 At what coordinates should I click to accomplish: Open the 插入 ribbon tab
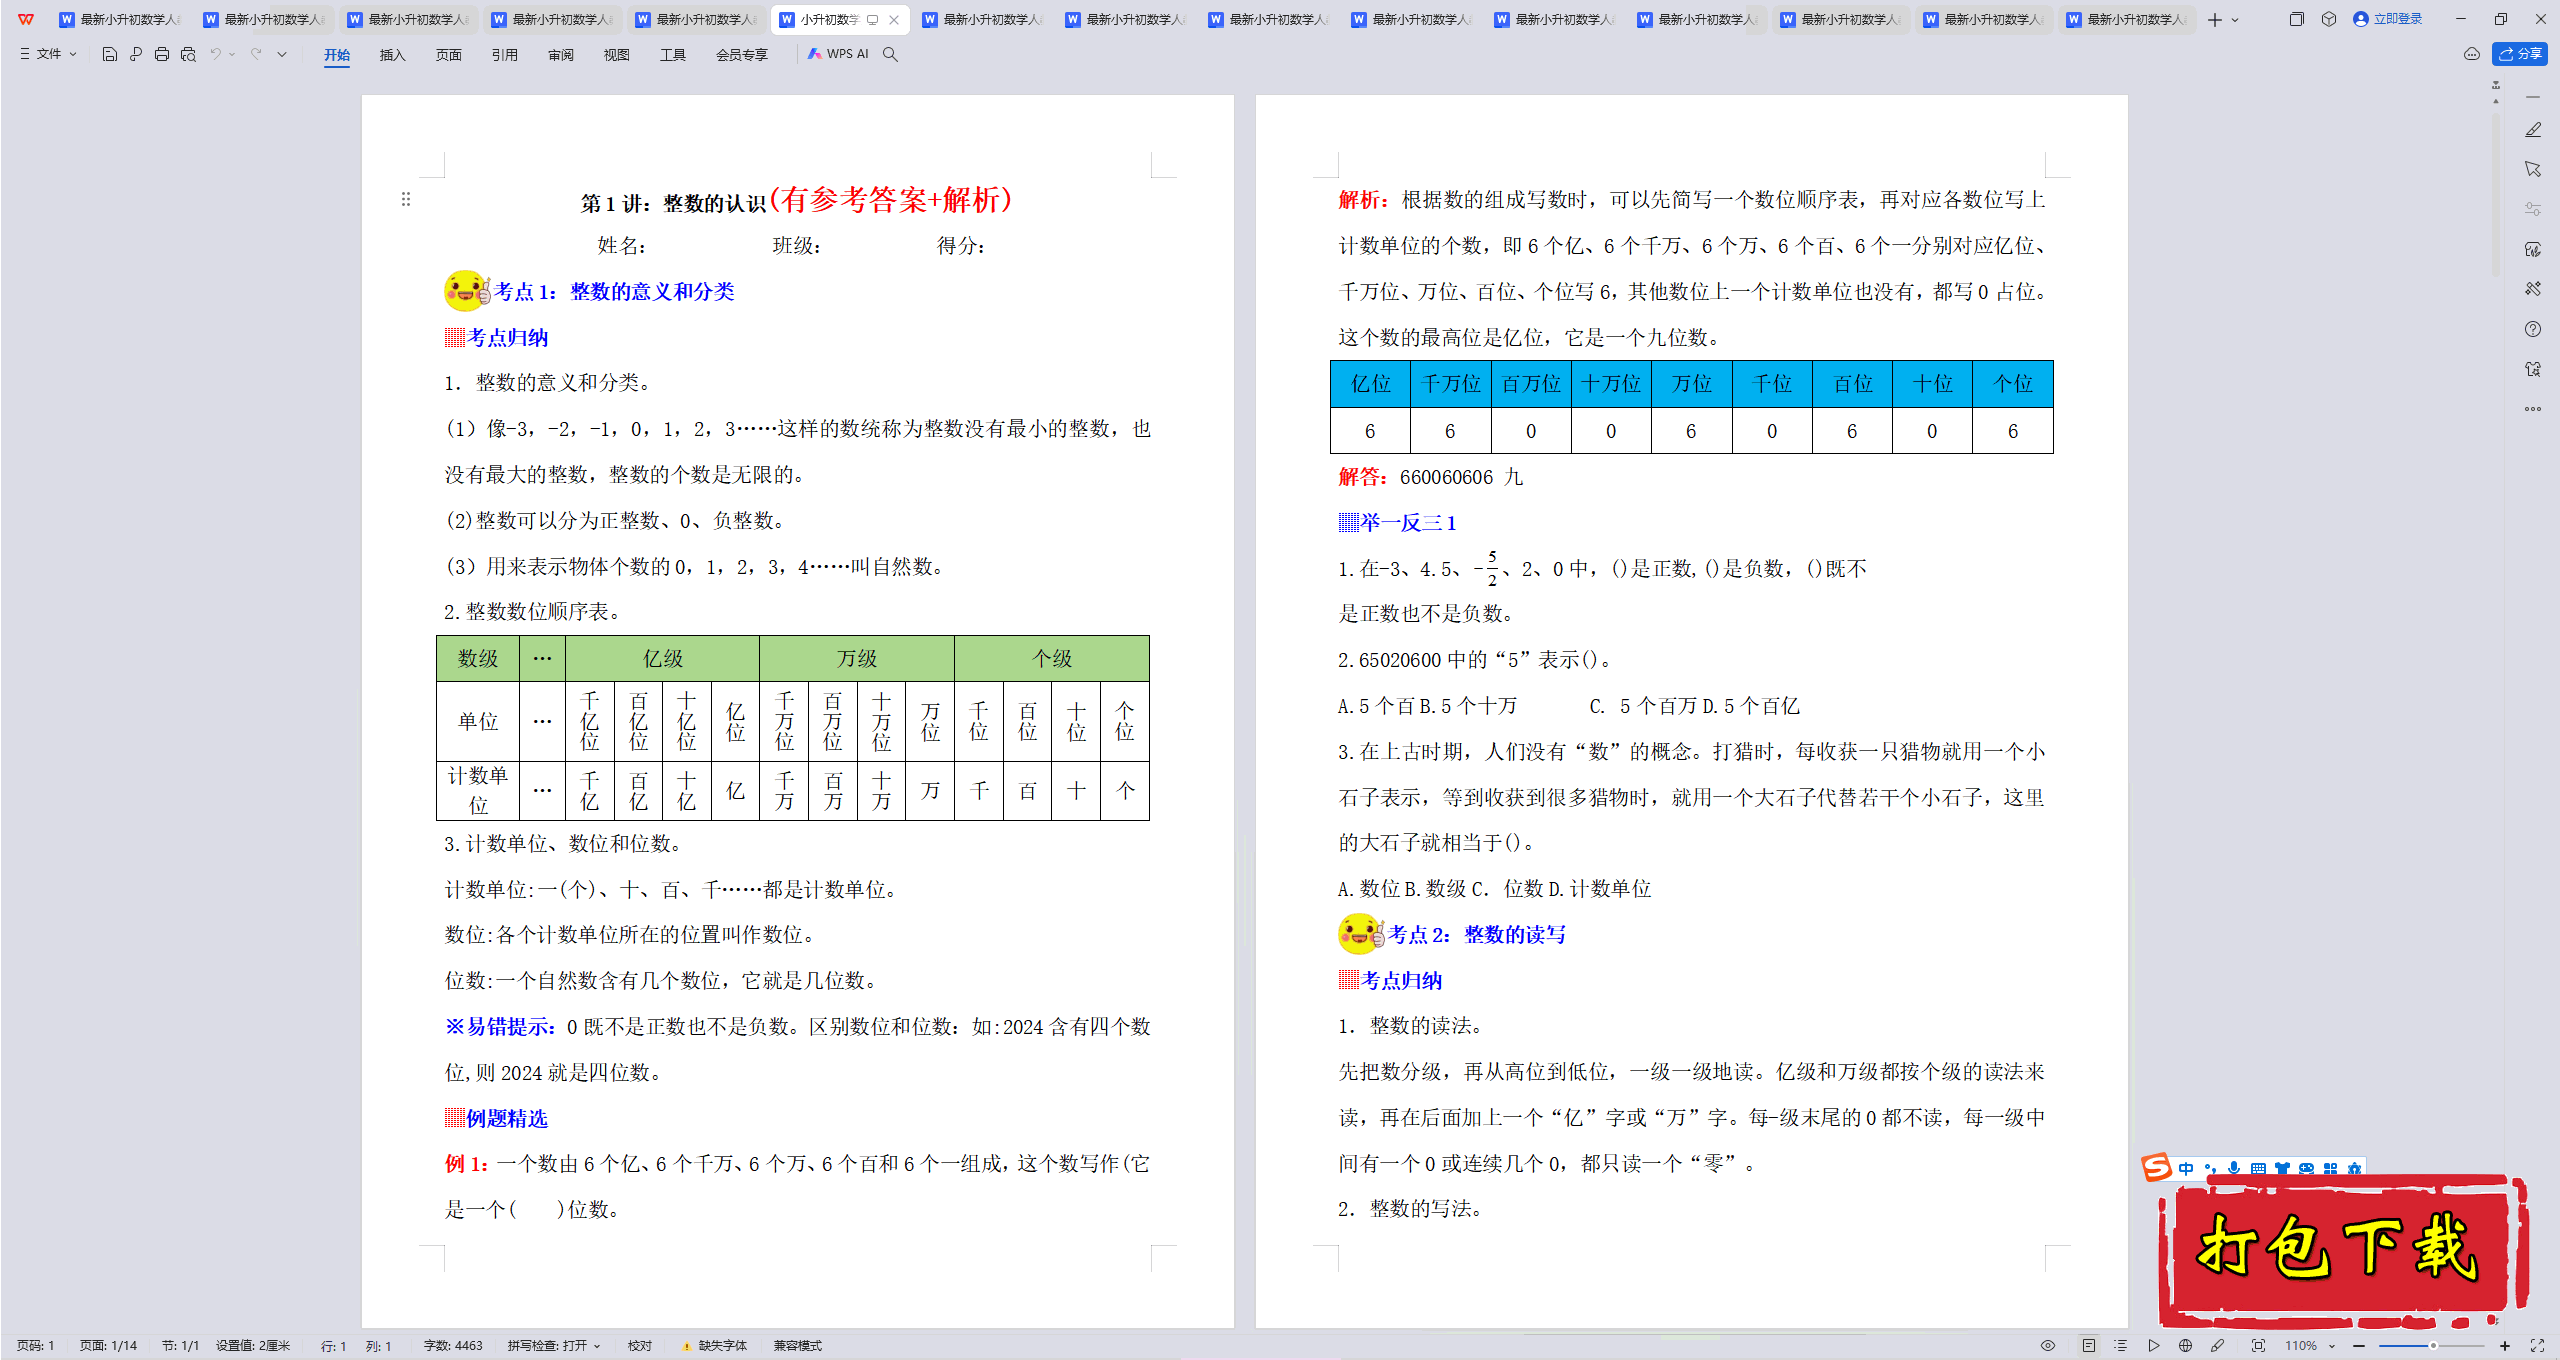pos(392,55)
